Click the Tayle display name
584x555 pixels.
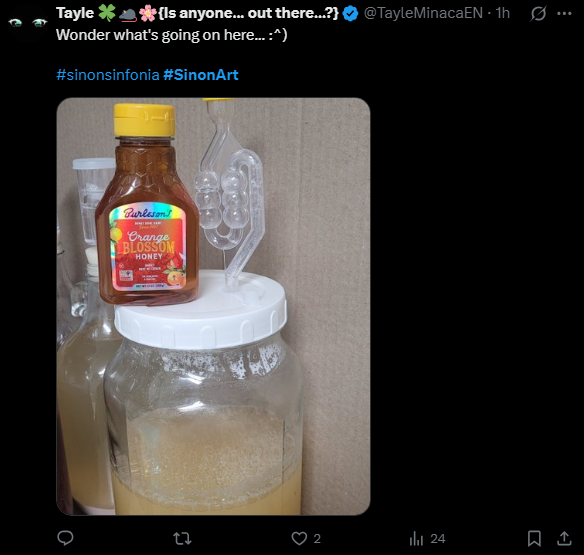click(x=75, y=13)
